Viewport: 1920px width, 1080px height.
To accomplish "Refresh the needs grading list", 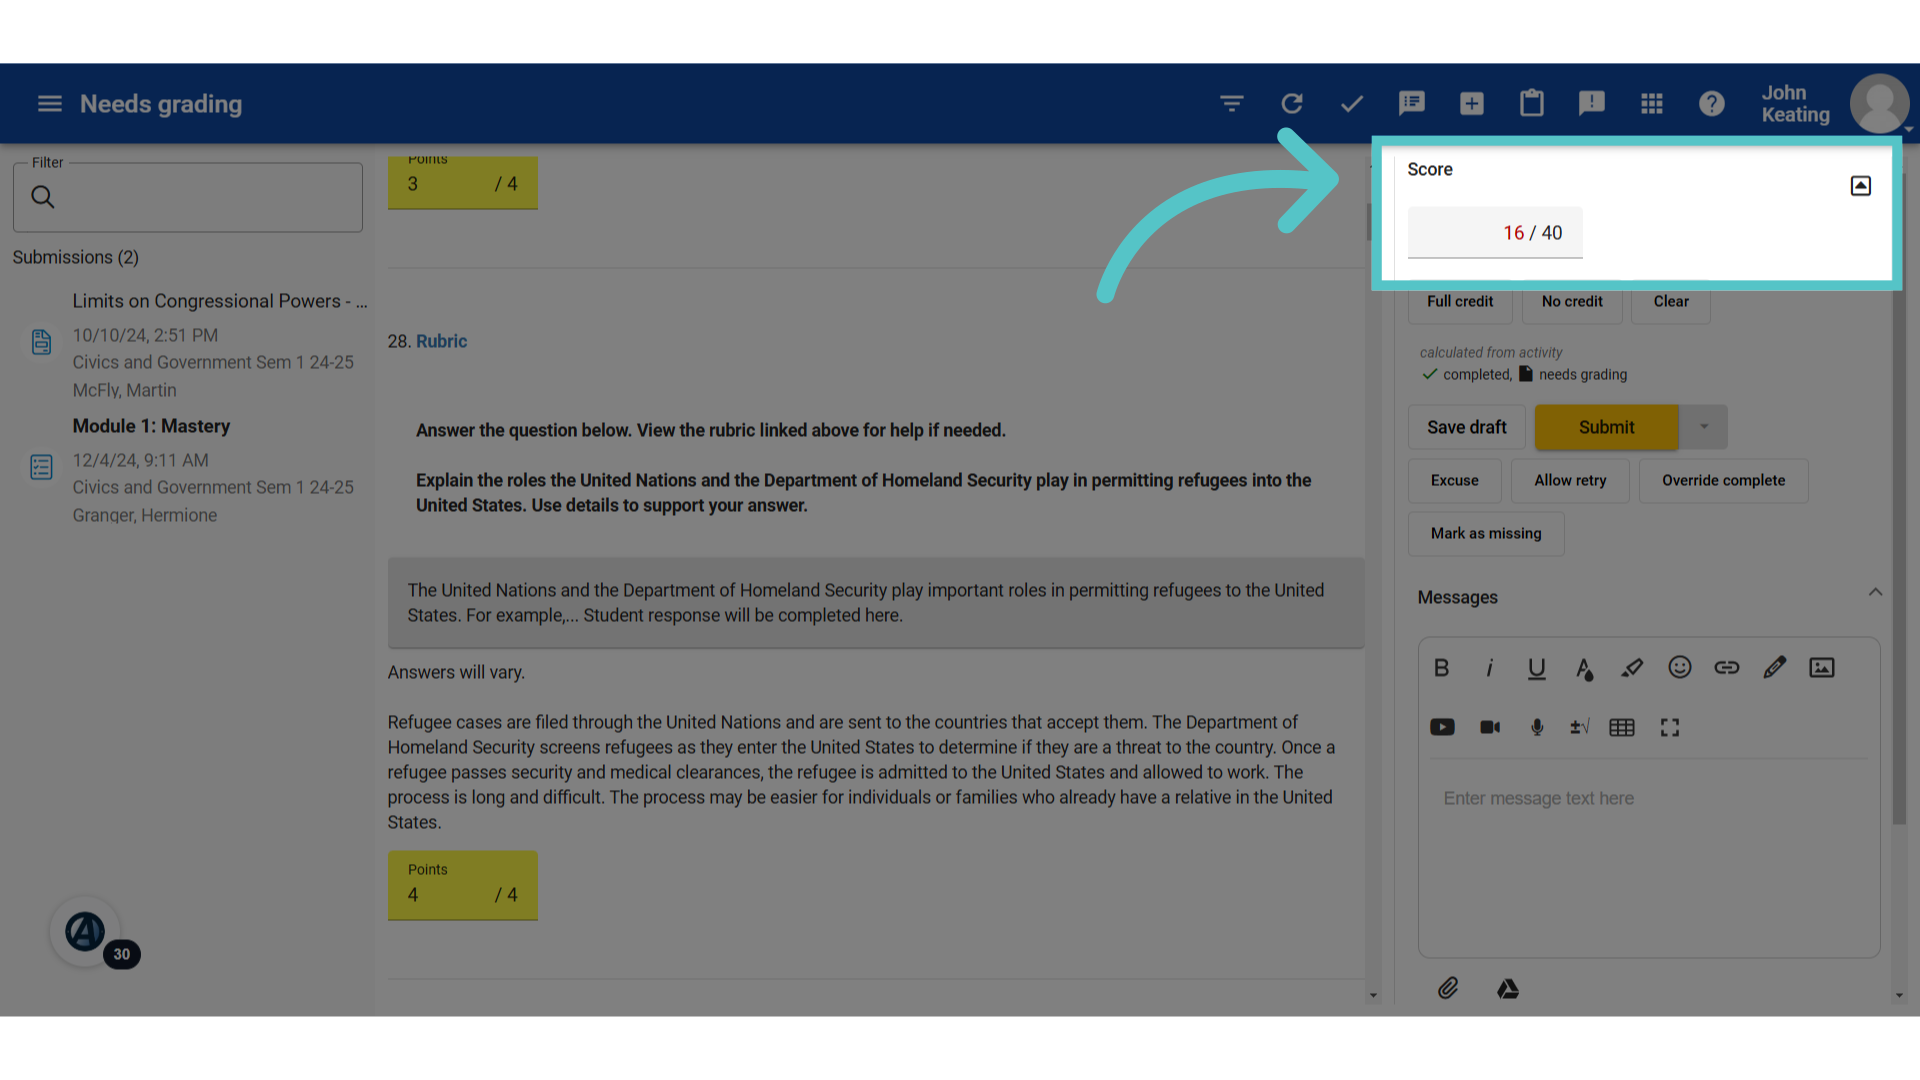I will (1292, 104).
